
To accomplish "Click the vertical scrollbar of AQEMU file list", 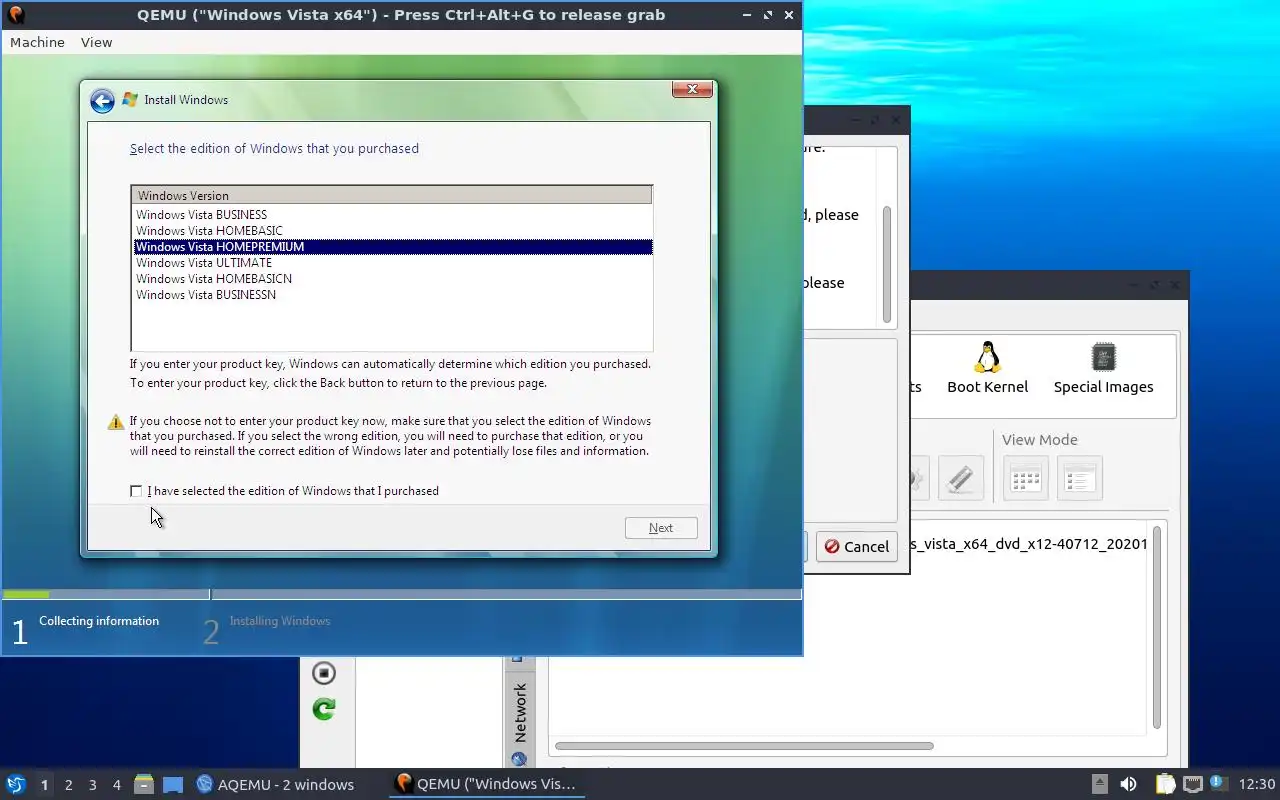I will [1157, 628].
